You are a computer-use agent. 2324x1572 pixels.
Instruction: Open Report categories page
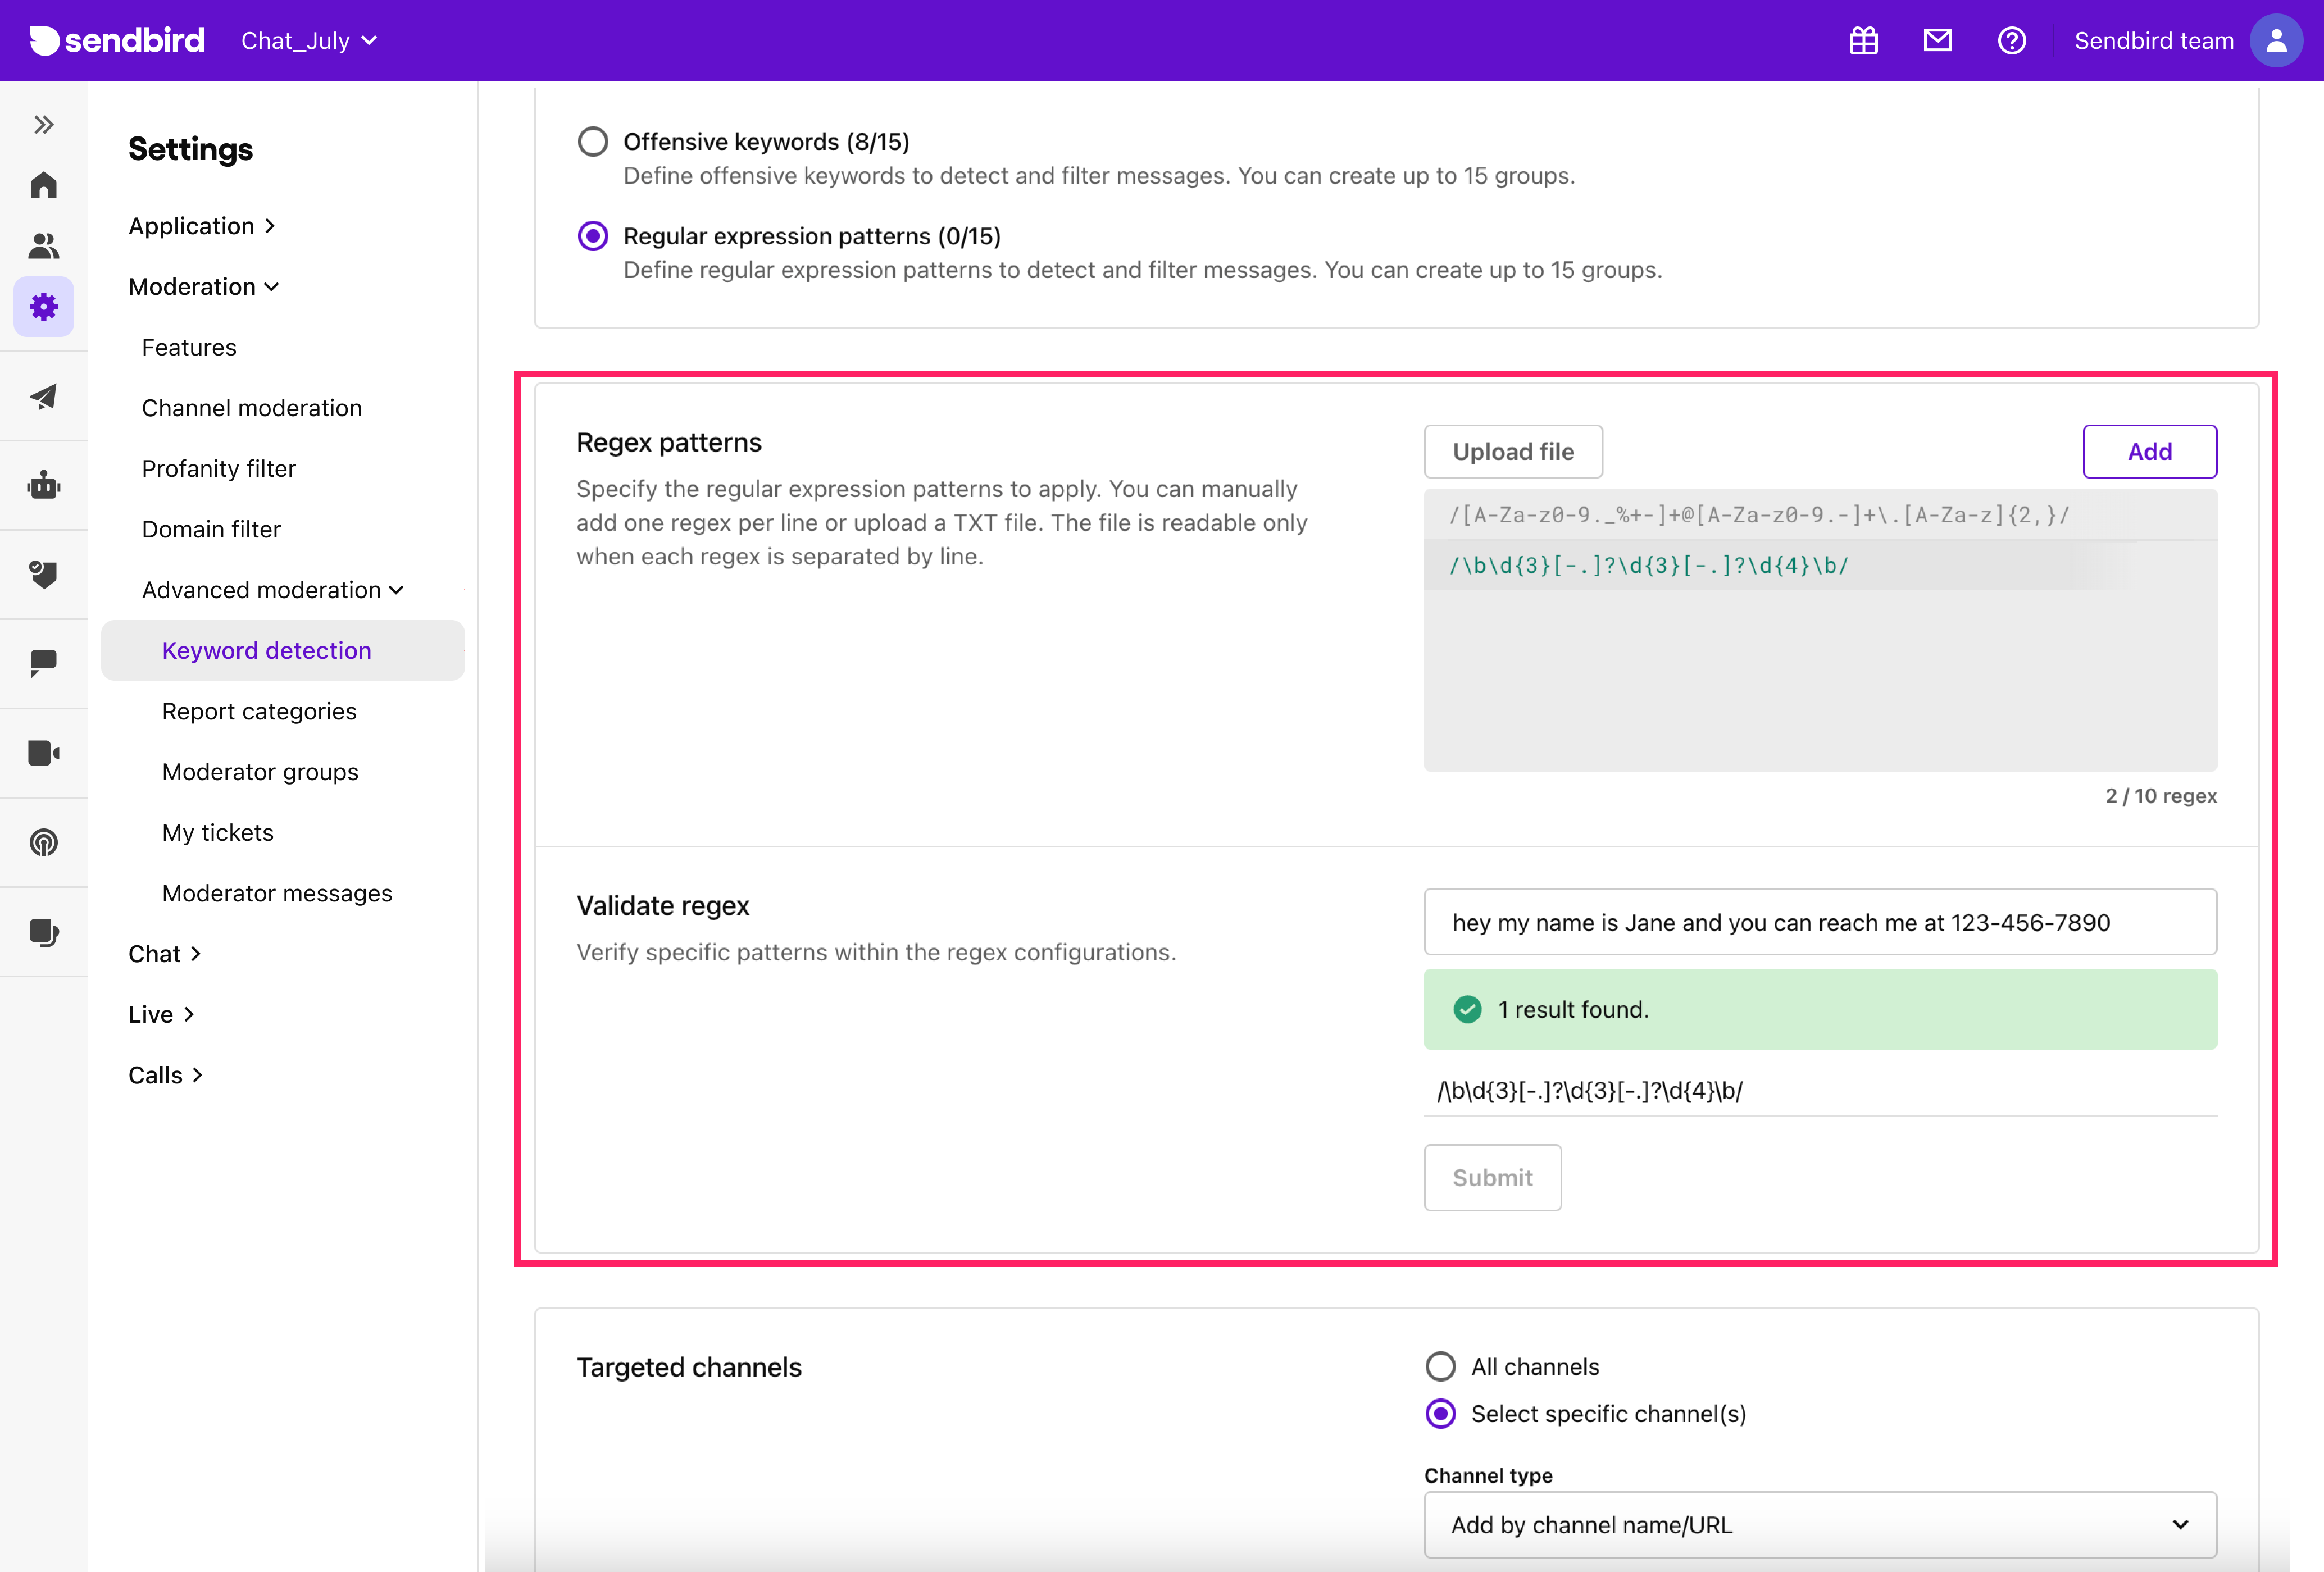point(259,711)
